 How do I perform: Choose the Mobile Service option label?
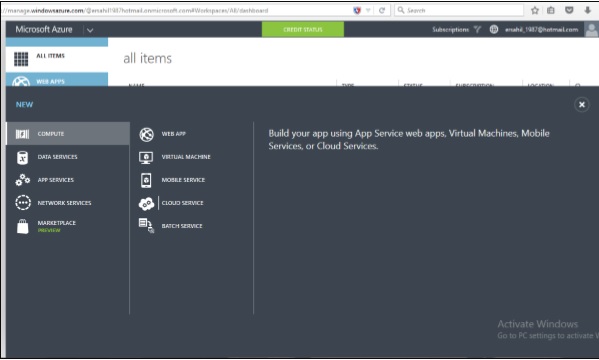[183, 180]
